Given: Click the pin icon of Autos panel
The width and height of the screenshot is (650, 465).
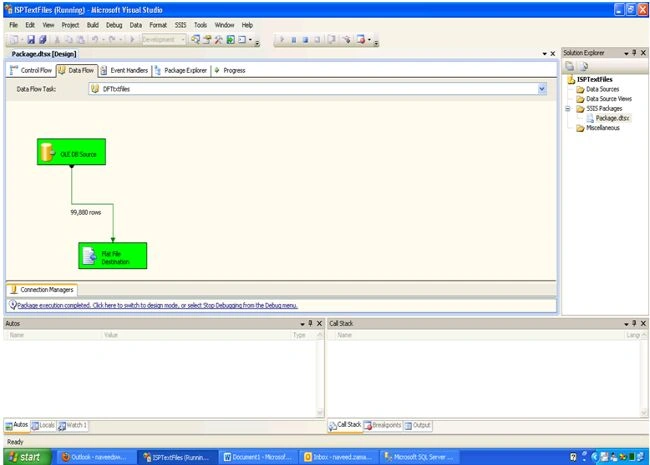Looking at the screenshot, I should point(310,323).
